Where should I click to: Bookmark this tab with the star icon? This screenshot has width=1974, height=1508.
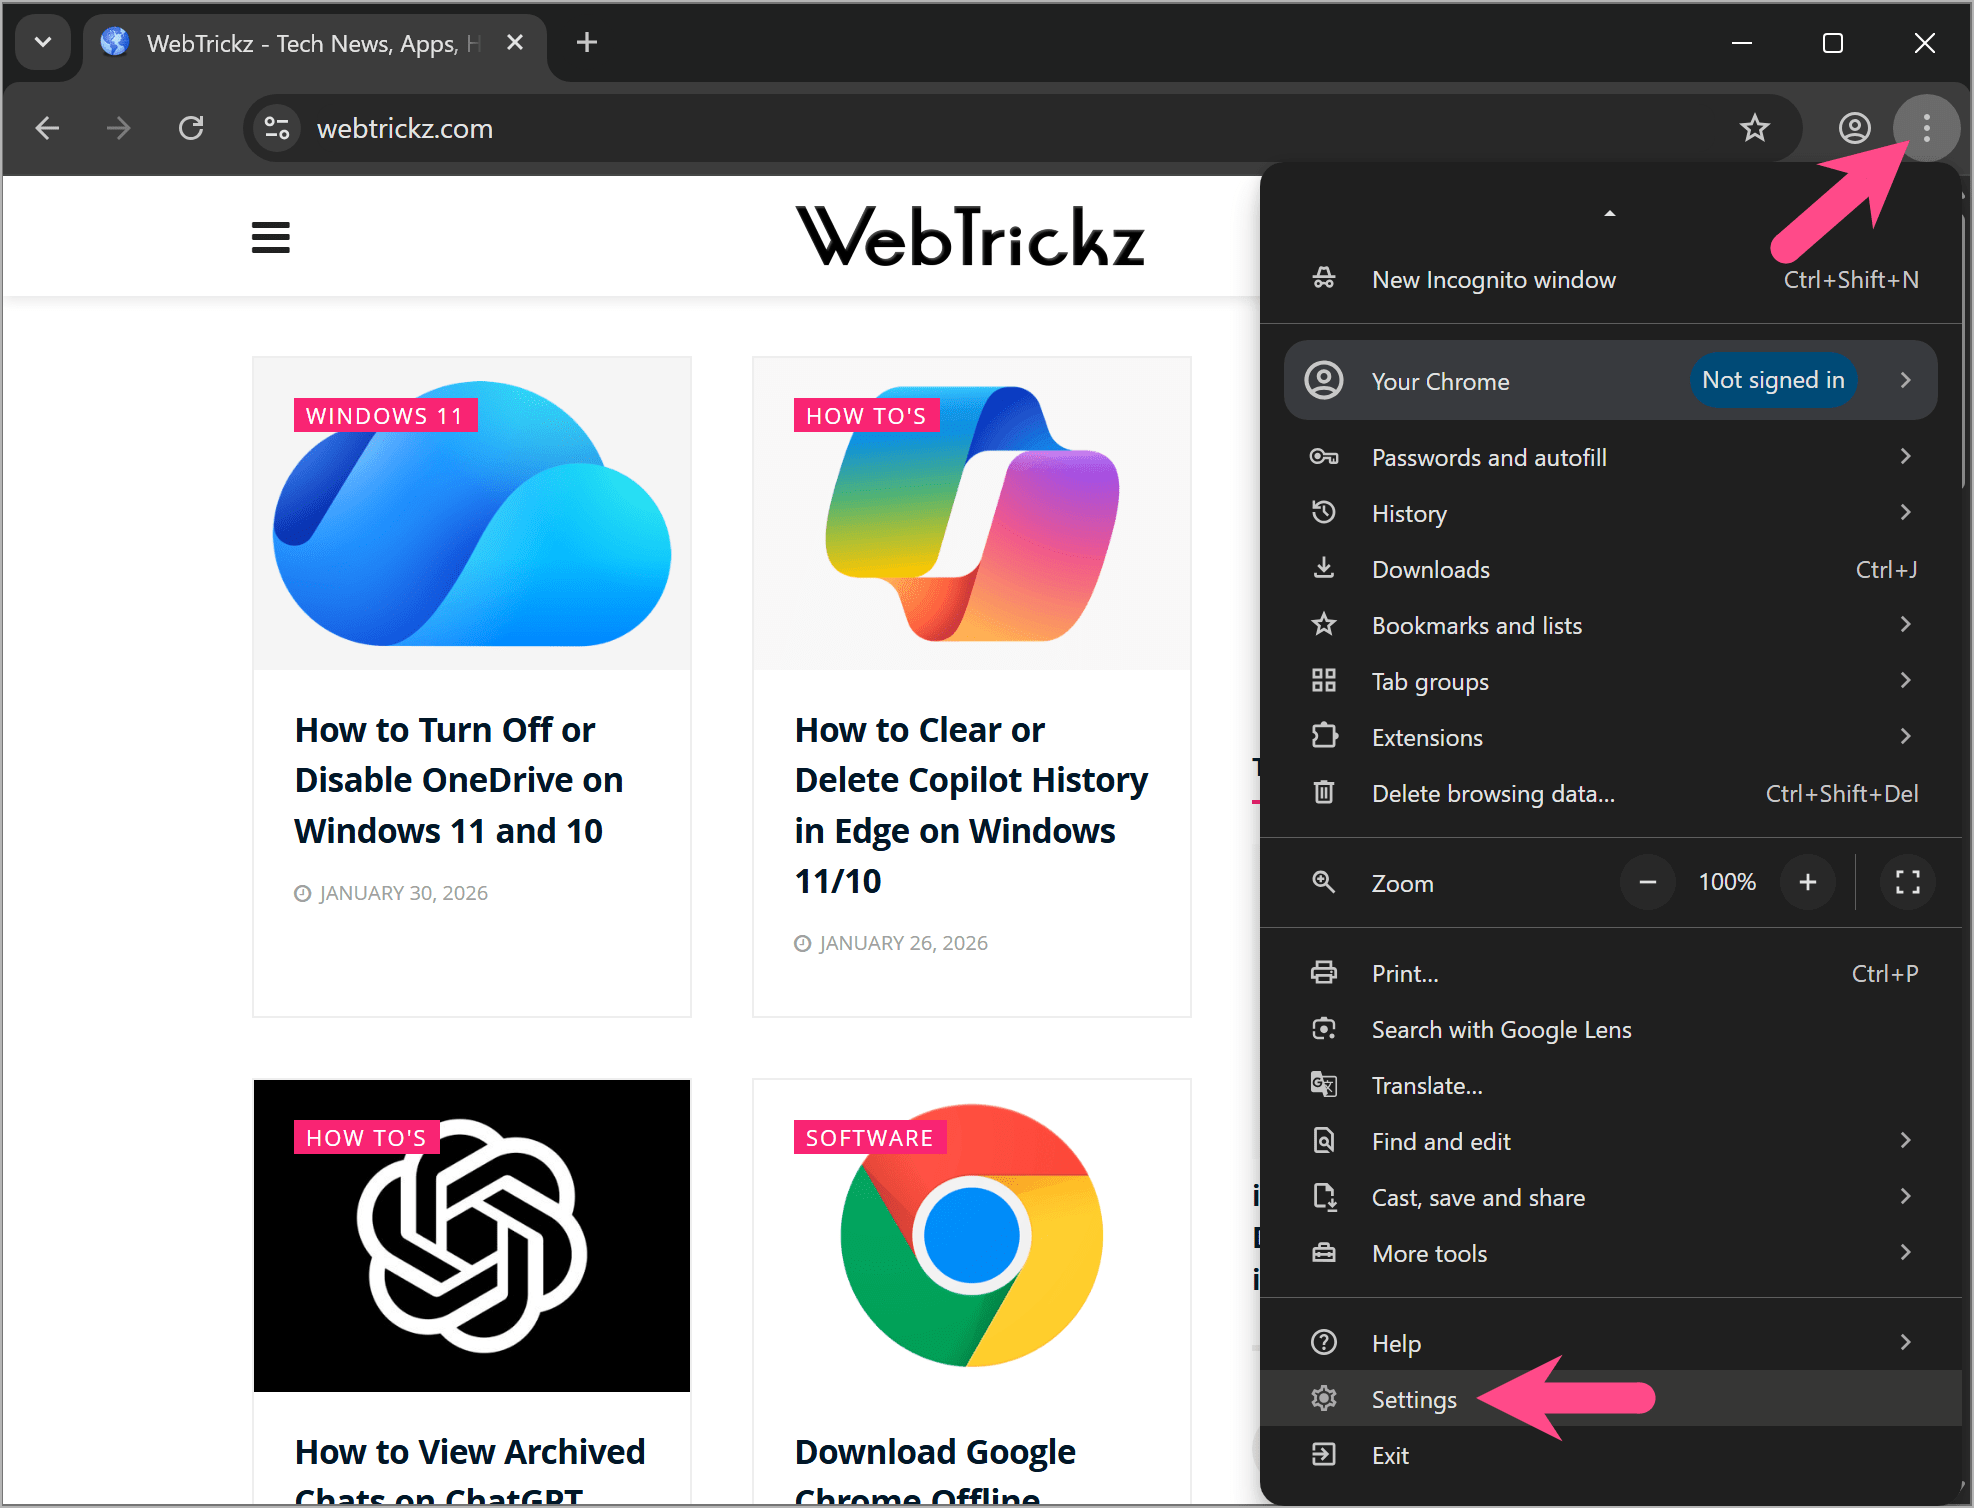pos(1754,128)
